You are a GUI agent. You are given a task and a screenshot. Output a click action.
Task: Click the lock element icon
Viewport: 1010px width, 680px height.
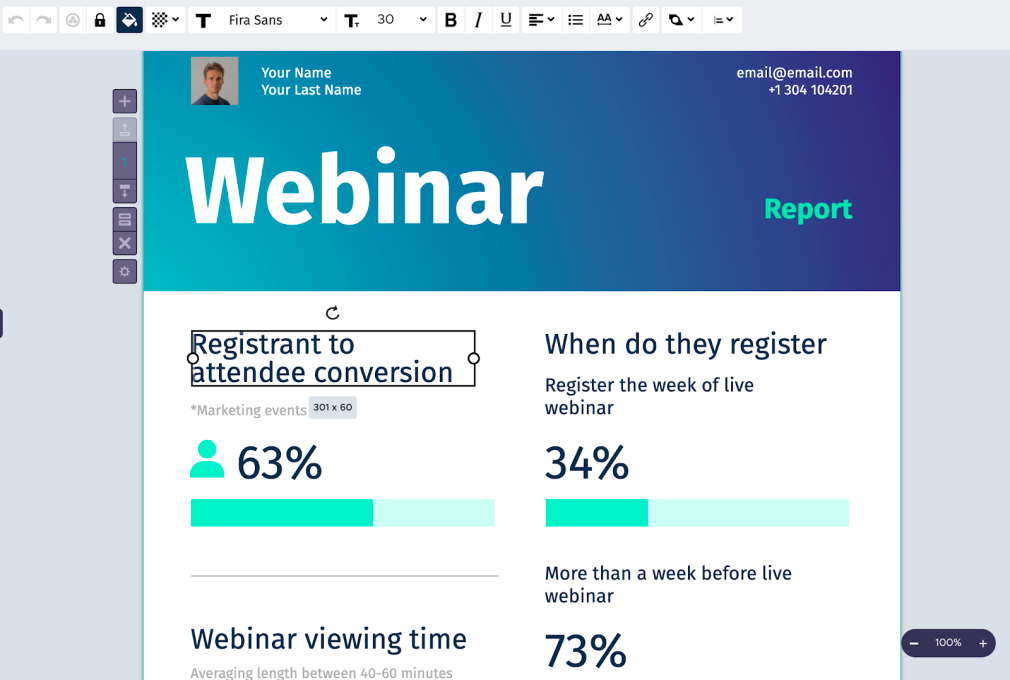100,20
